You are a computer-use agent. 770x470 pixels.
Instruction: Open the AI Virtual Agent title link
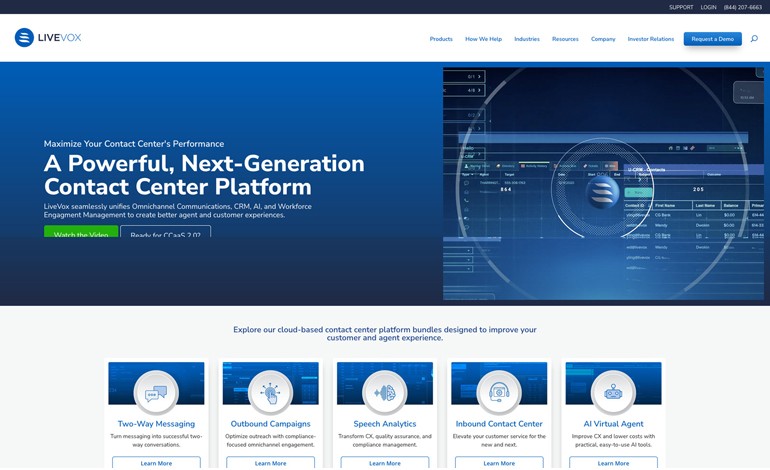coord(613,424)
